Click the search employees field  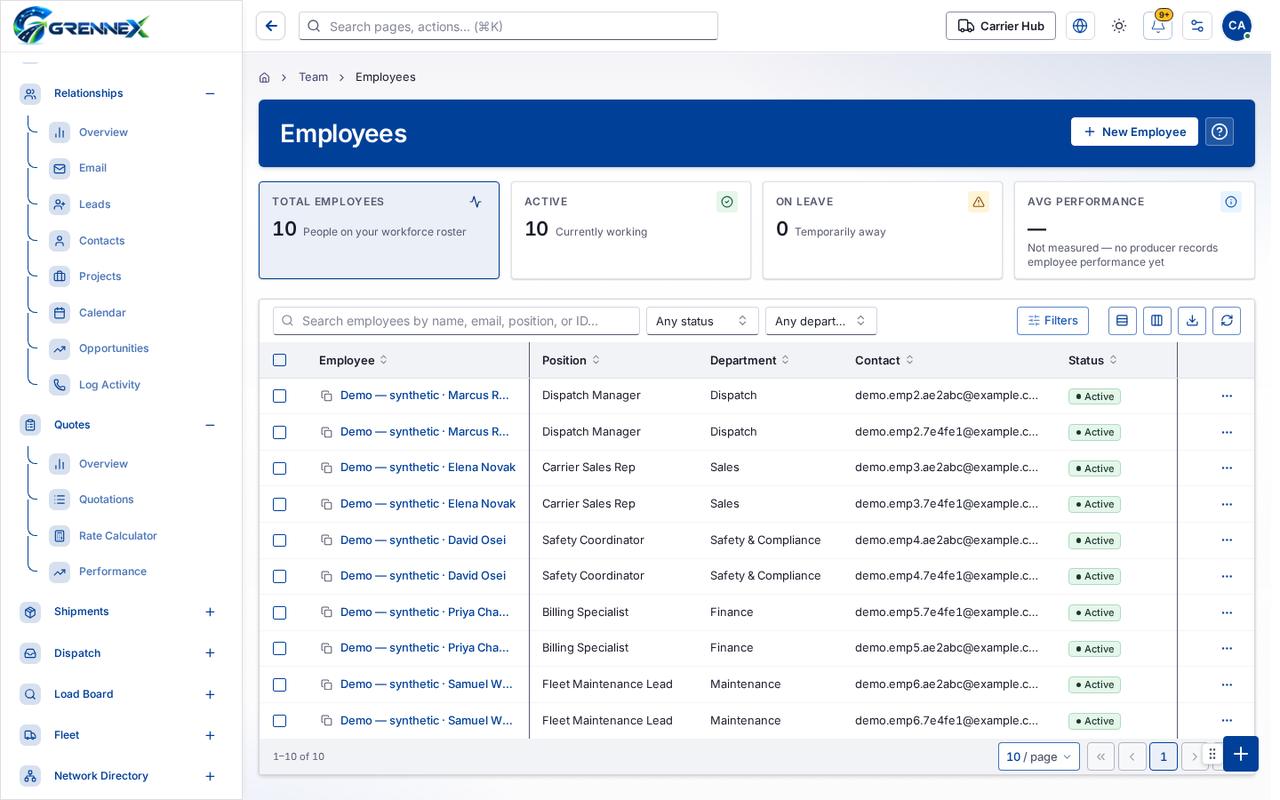456,321
